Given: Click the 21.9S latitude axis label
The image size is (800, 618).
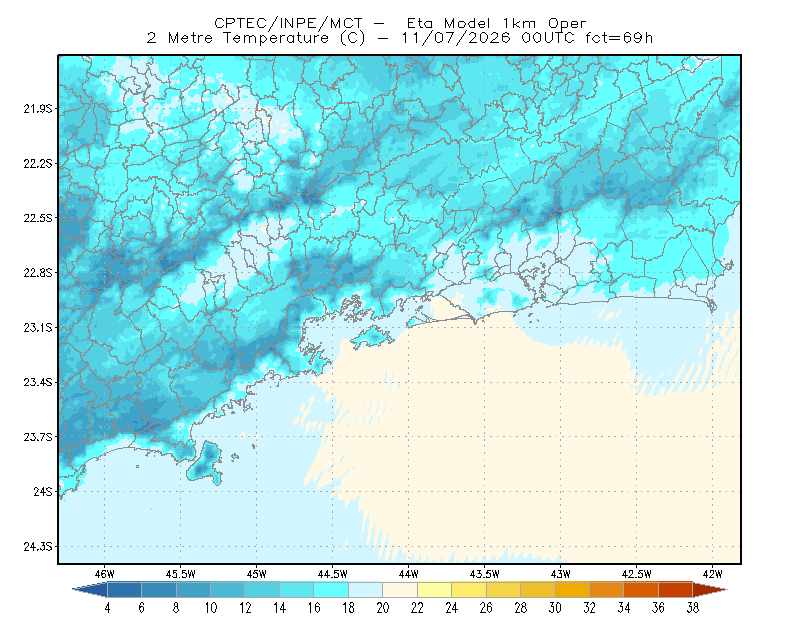Looking at the screenshot, I should (x=38, y=109).
